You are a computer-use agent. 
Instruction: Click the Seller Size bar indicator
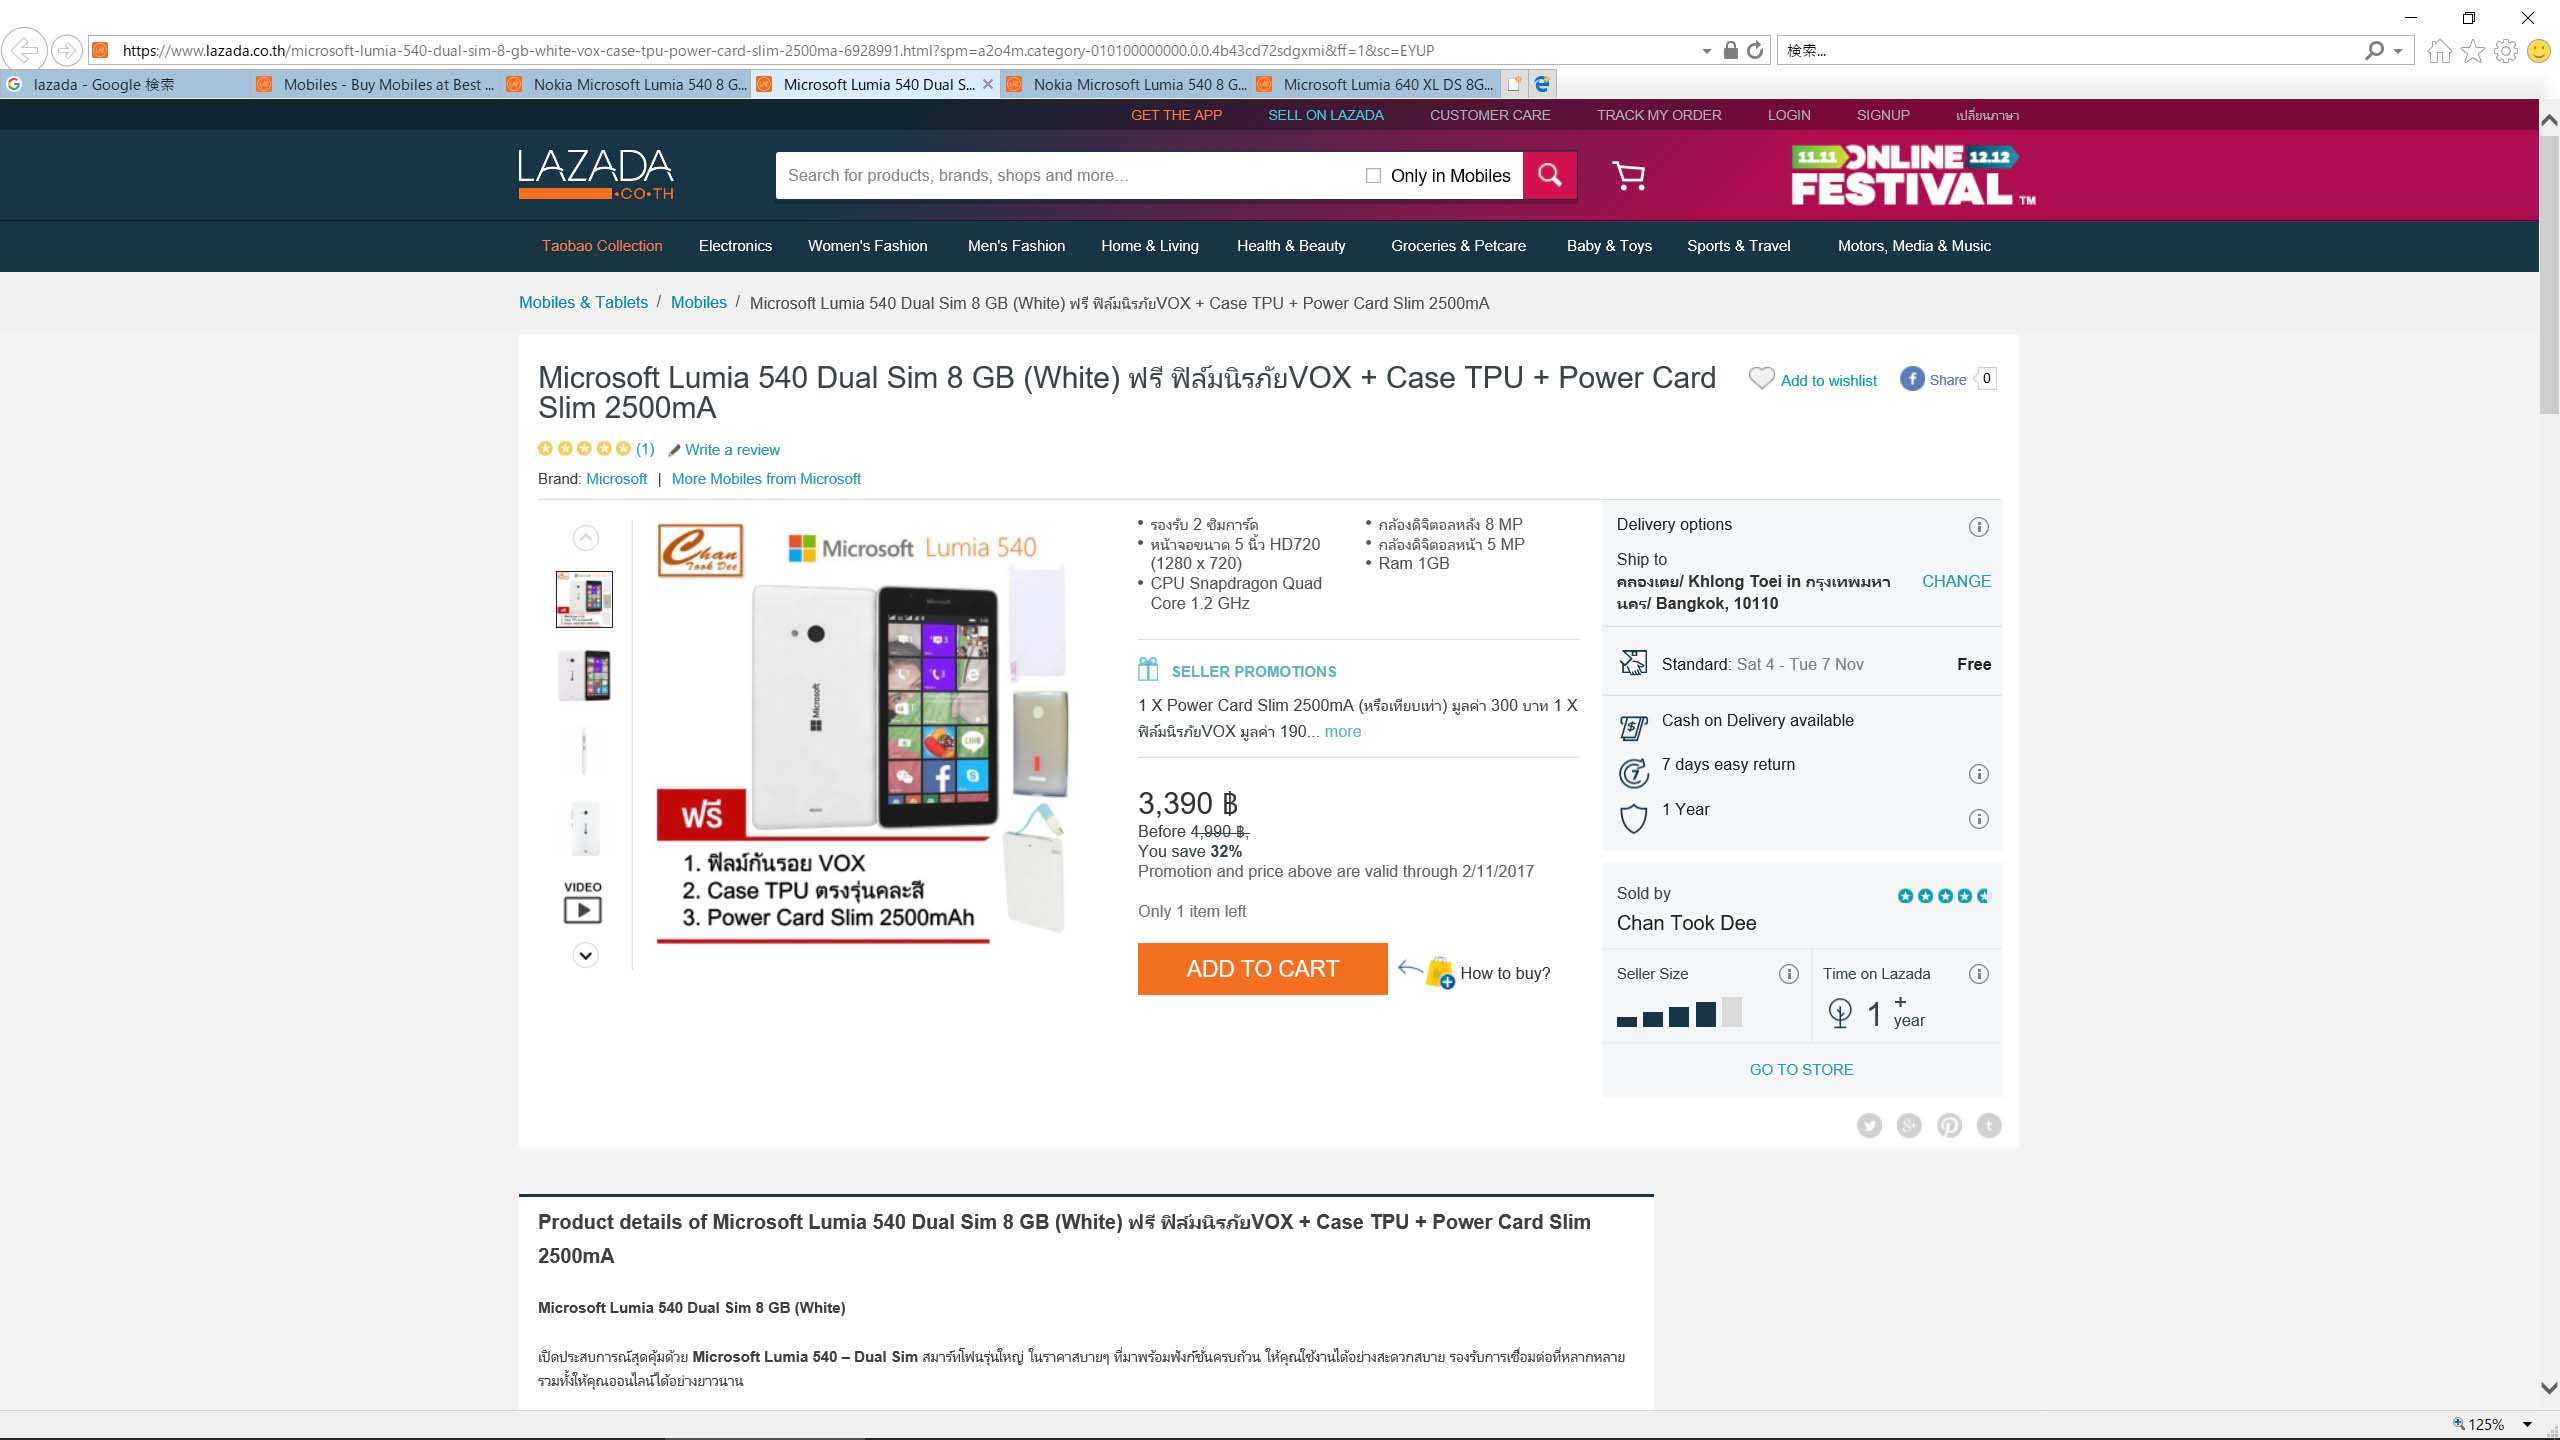pyautogui.click(x=1679, y=1013)
